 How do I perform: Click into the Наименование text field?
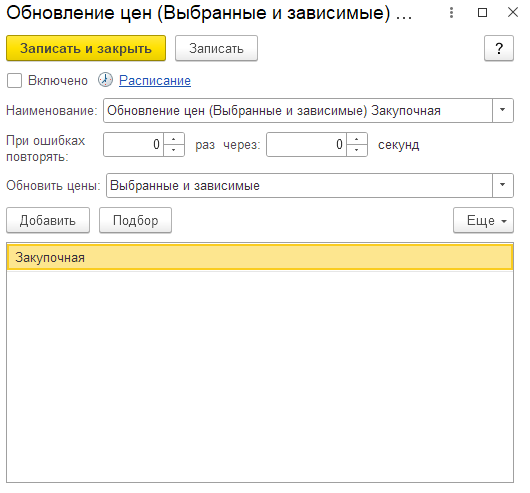(298, 110)
